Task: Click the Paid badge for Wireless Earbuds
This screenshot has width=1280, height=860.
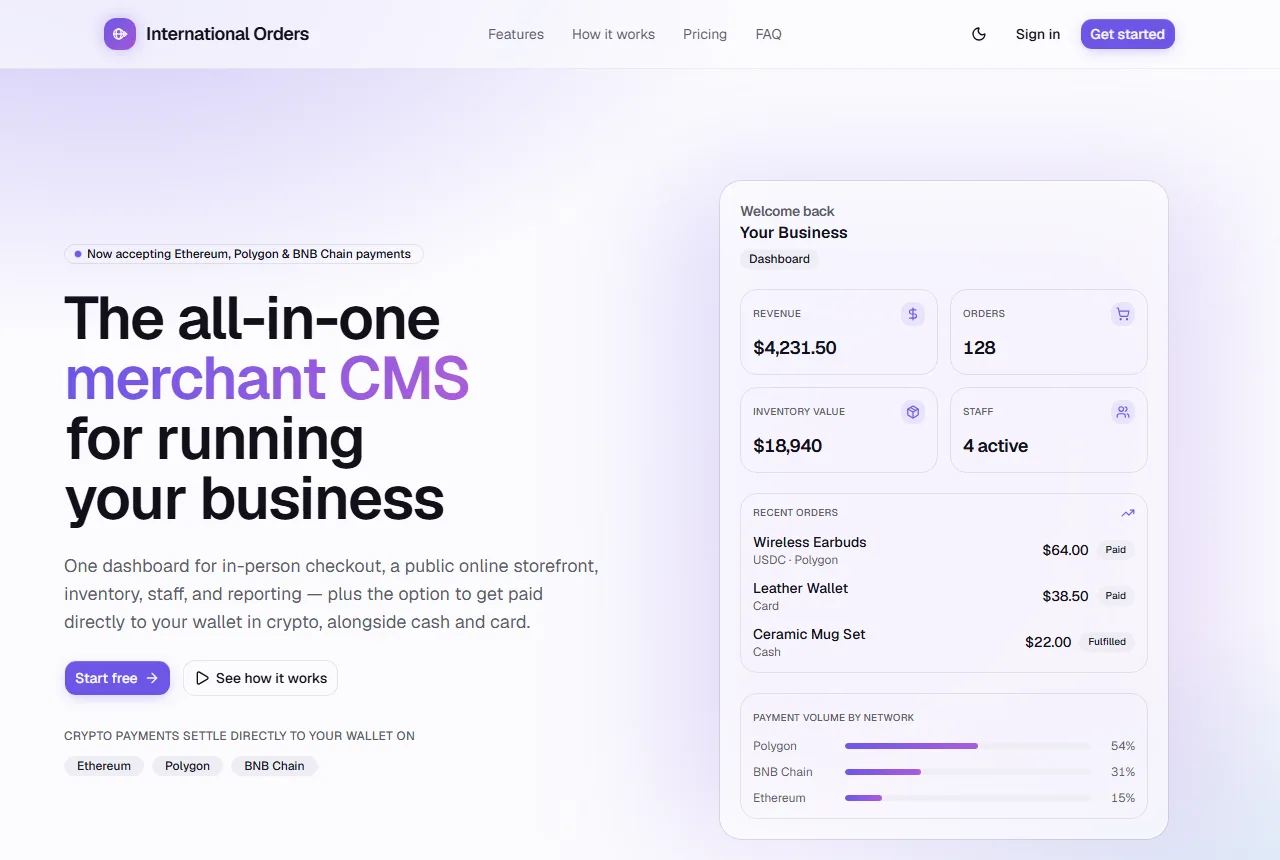Action: pyautogui.click(x=1116, y=550)
